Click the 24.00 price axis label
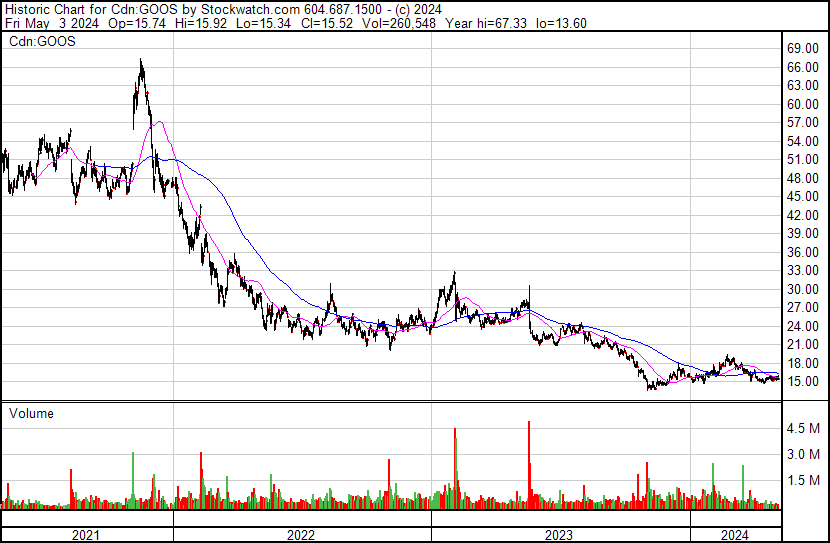Image resolution: width=830 pixels, height=543 pixels. tap(802, 326)
